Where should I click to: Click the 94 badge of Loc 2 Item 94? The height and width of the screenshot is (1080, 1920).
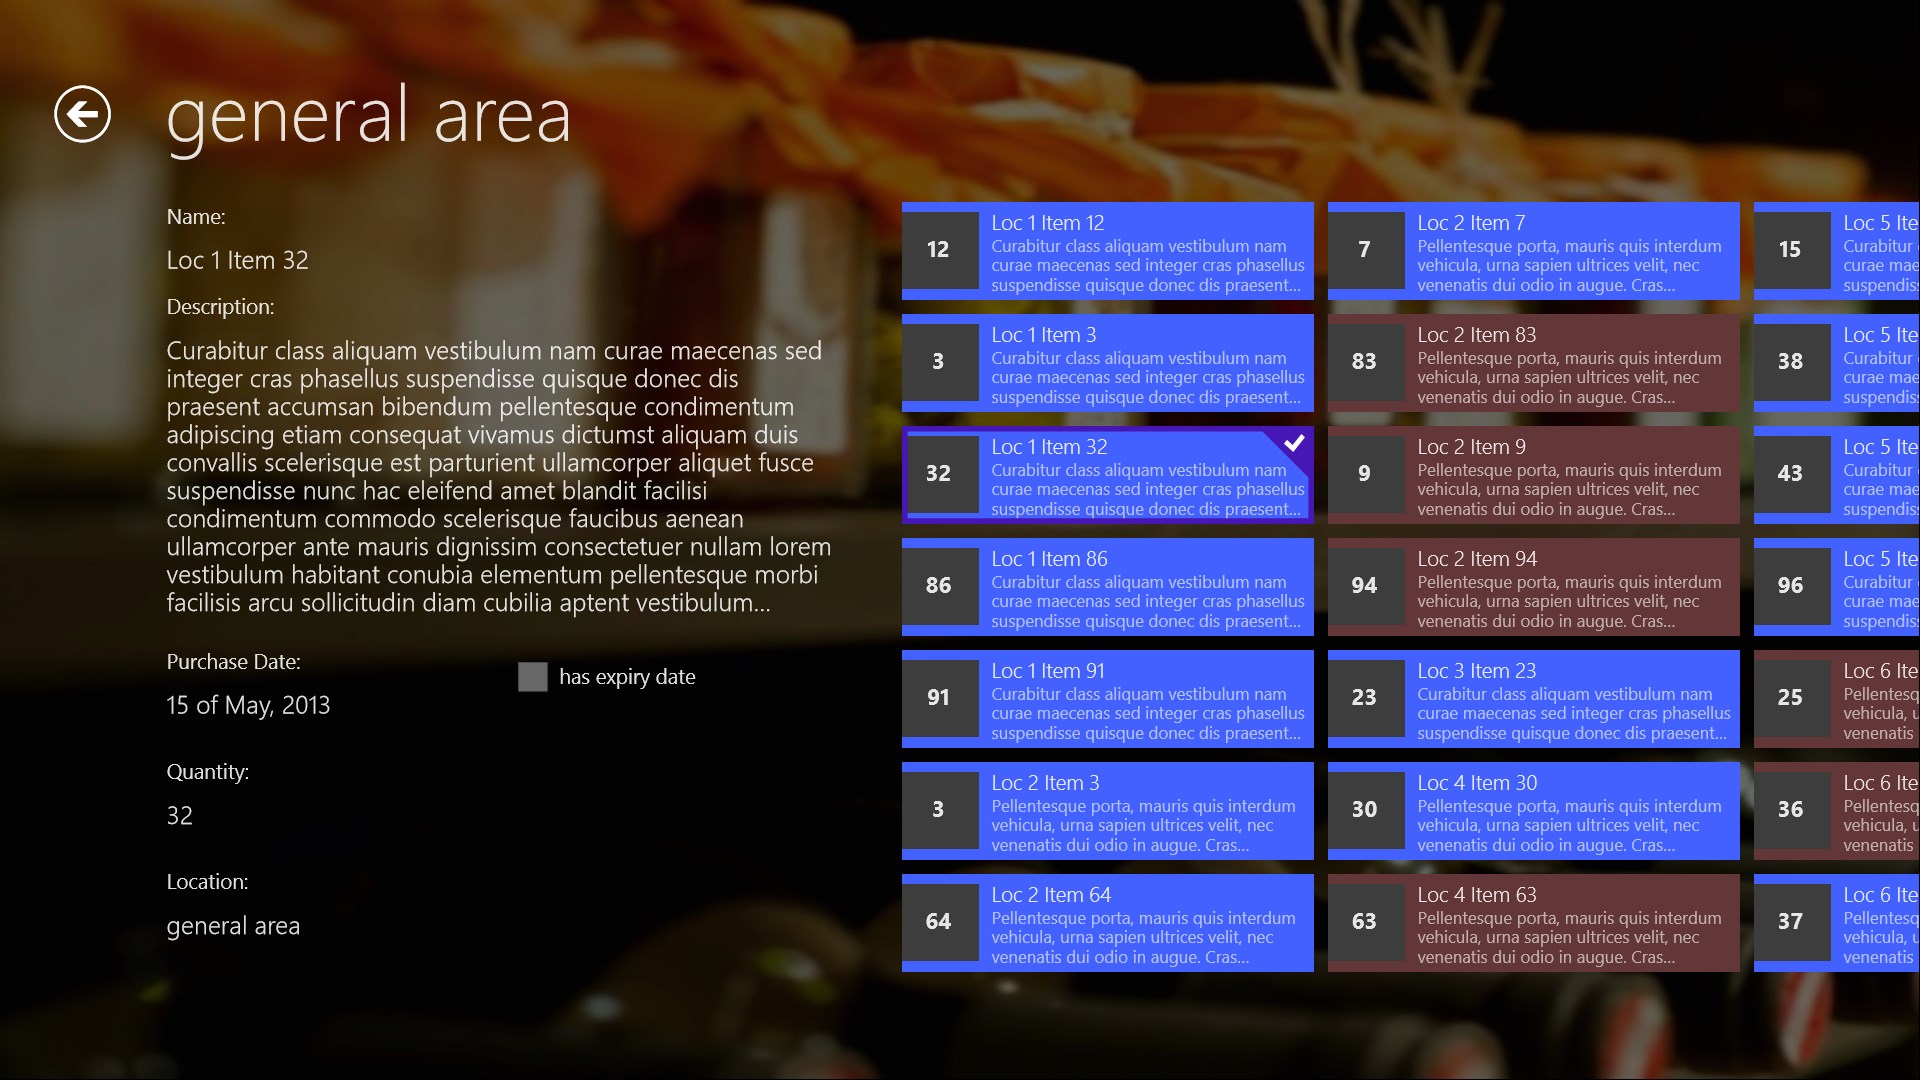pyautogui.click(x=1364, y=586)
